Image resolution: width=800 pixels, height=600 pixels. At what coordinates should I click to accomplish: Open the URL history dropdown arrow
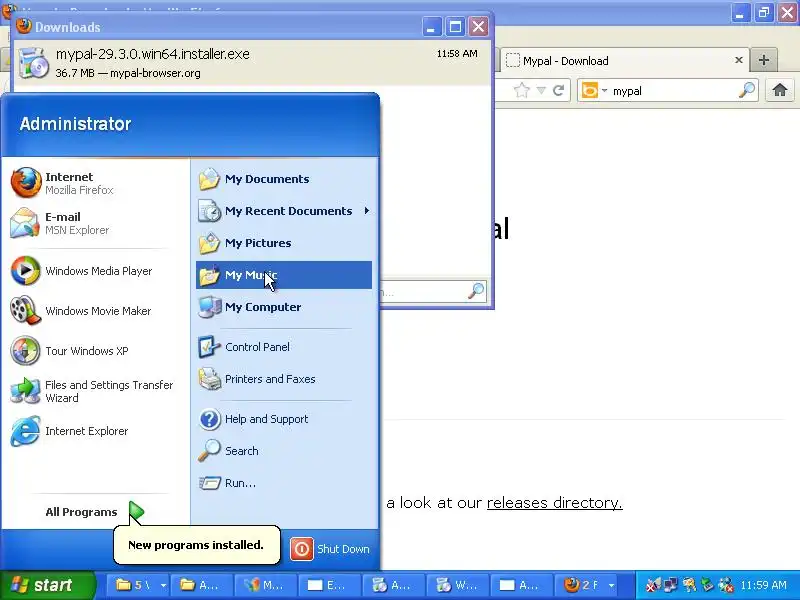point(541,91)
